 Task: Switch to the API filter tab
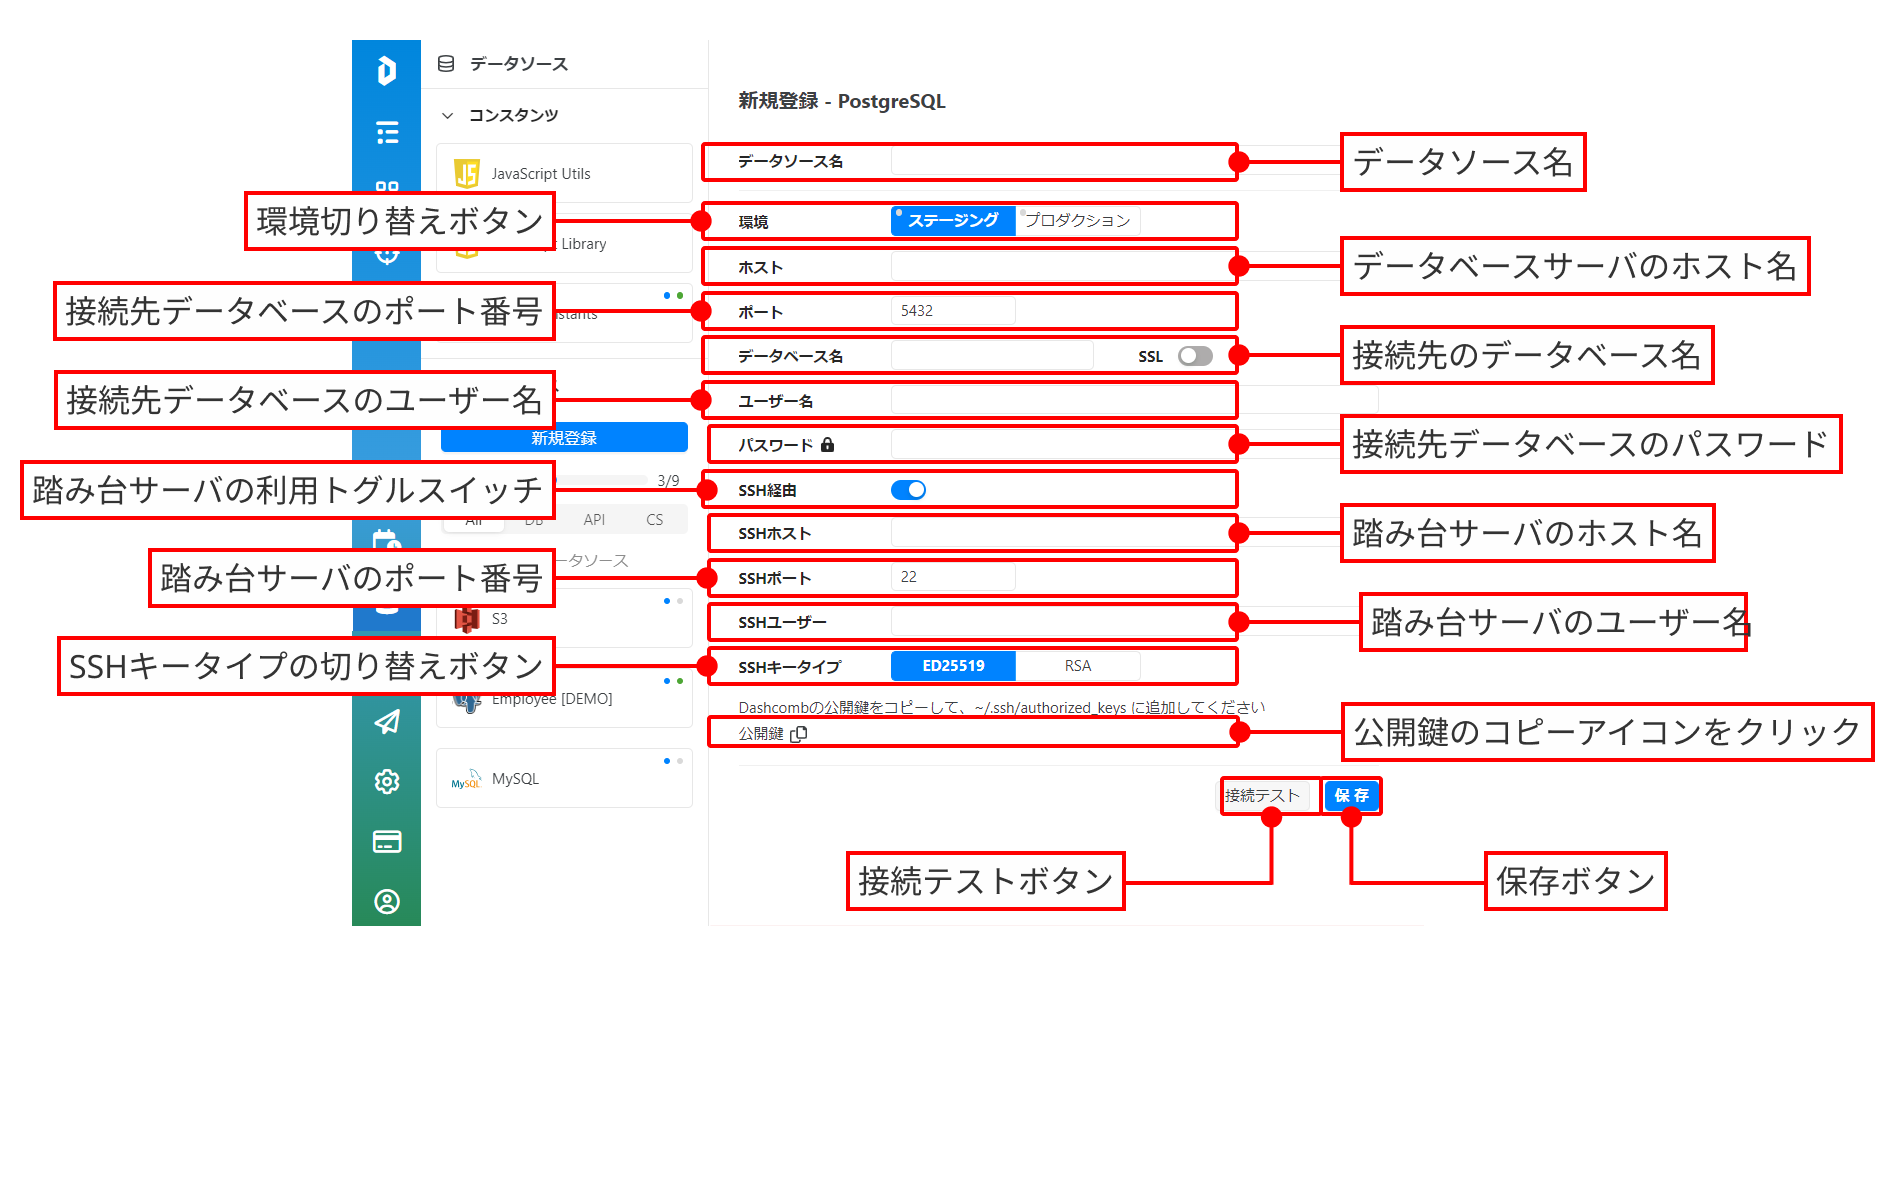594,520
